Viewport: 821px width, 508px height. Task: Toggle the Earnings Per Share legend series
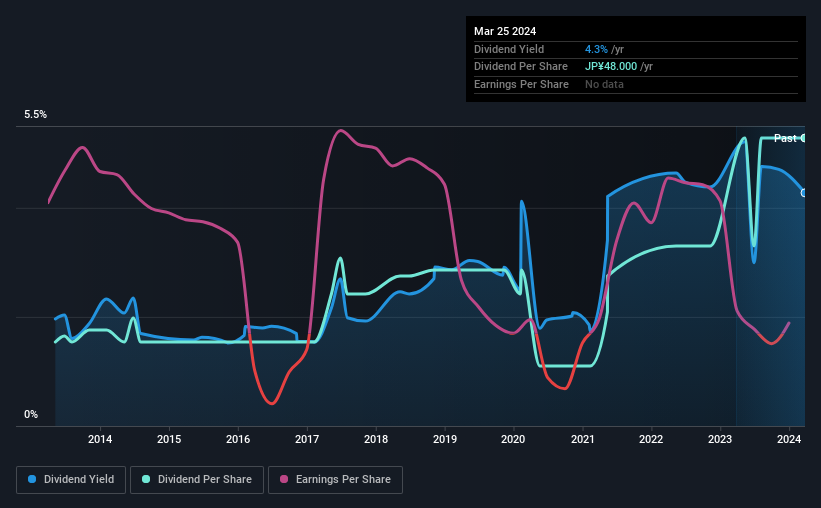tap(335, 480)
